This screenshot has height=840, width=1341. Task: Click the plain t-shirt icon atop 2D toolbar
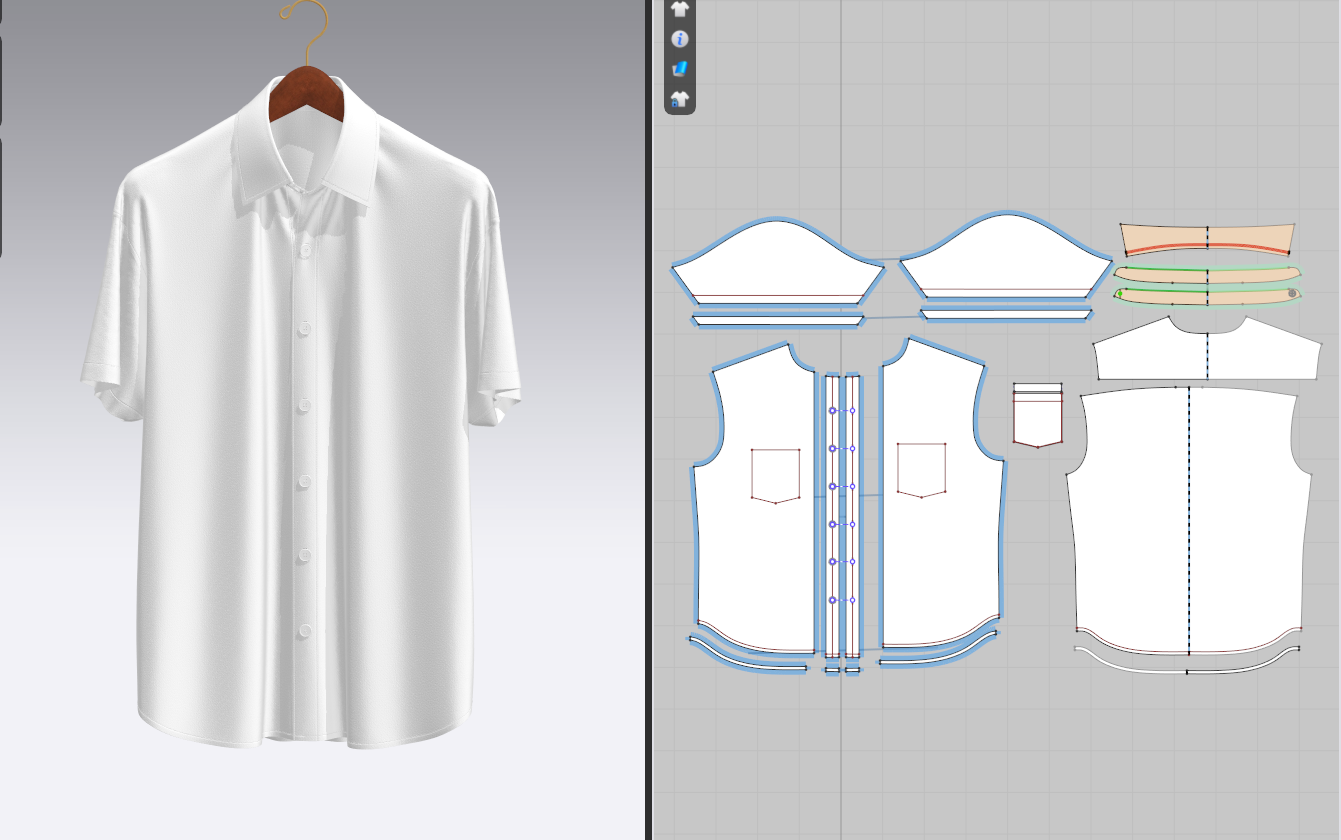tap(680, 9)
